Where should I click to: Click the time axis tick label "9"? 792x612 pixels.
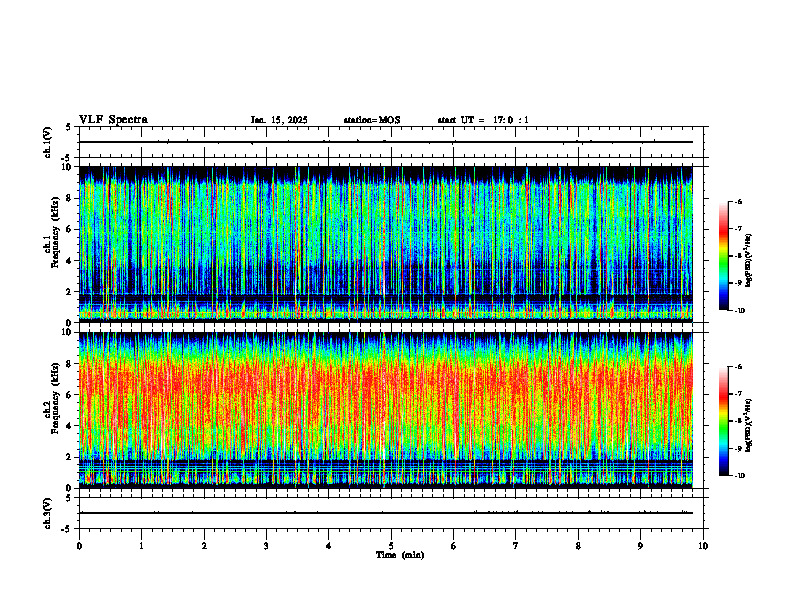(640, 546)
